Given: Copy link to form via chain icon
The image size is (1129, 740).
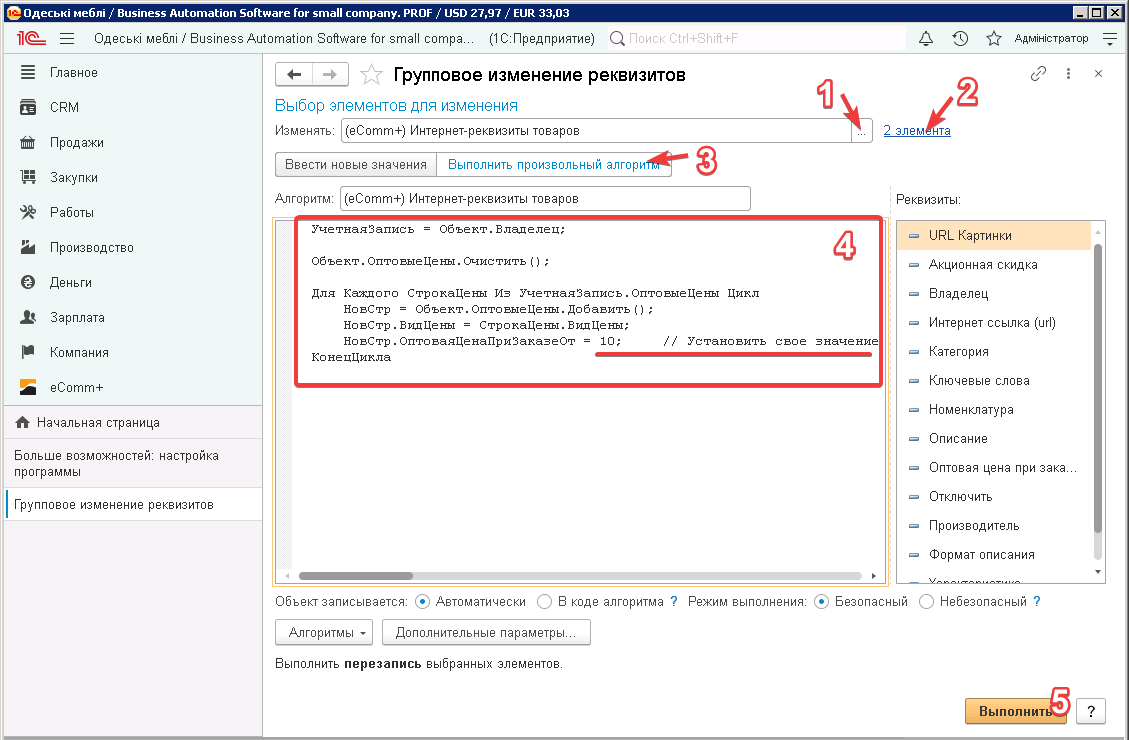Looking at the screenshot, I should (x=1039, y=74).
